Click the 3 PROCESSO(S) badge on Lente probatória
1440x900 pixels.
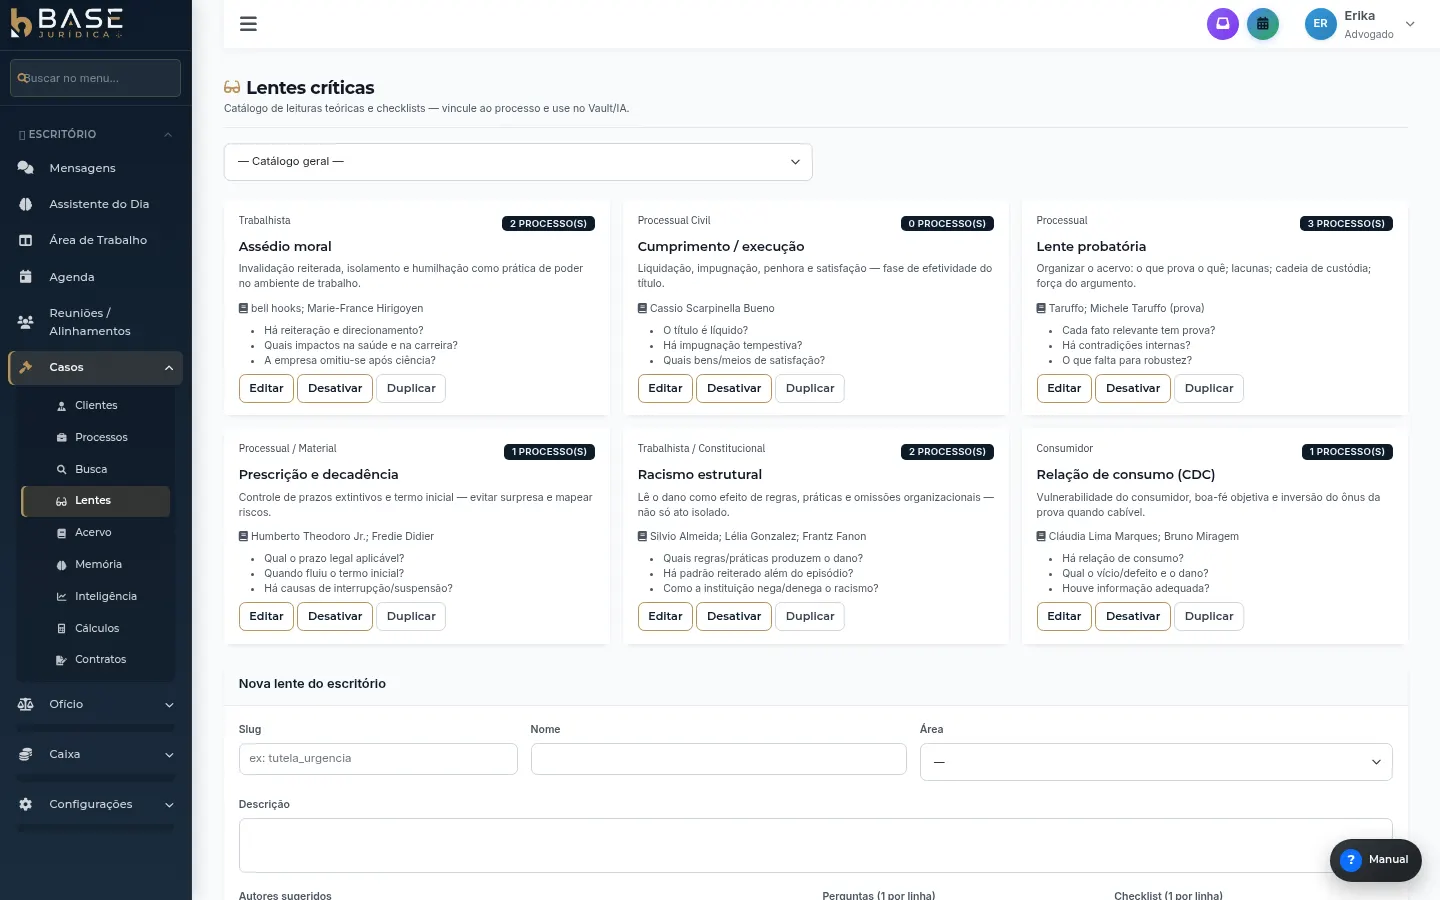pos(1346,224)
